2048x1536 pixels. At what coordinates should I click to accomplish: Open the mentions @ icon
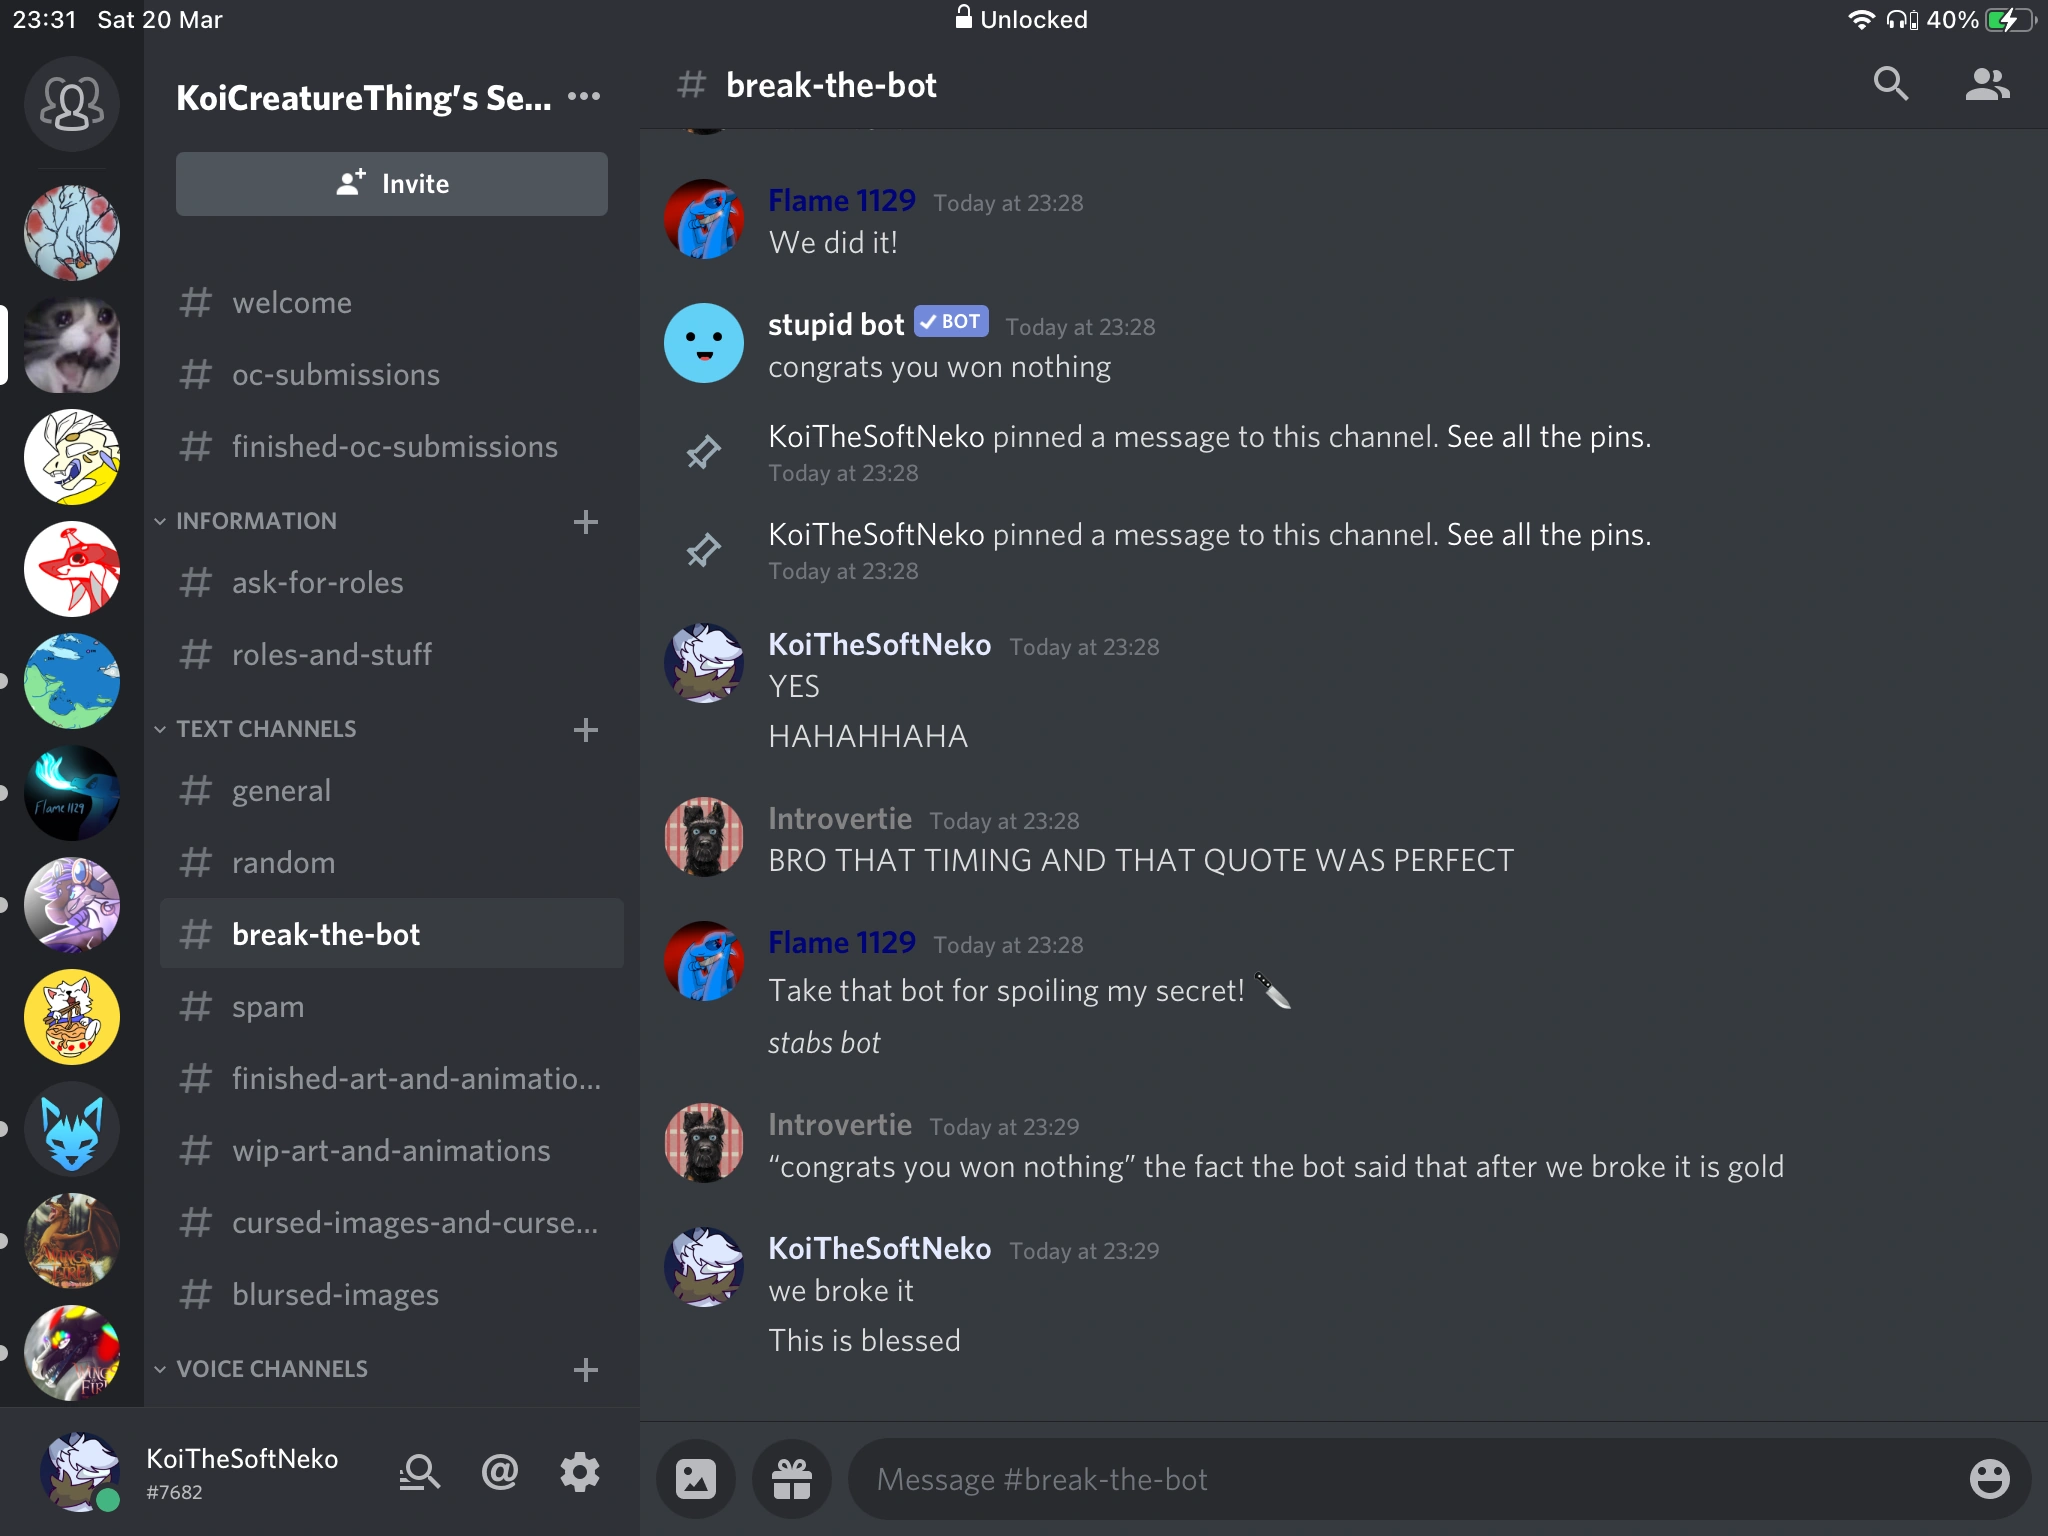(500, 1472)
